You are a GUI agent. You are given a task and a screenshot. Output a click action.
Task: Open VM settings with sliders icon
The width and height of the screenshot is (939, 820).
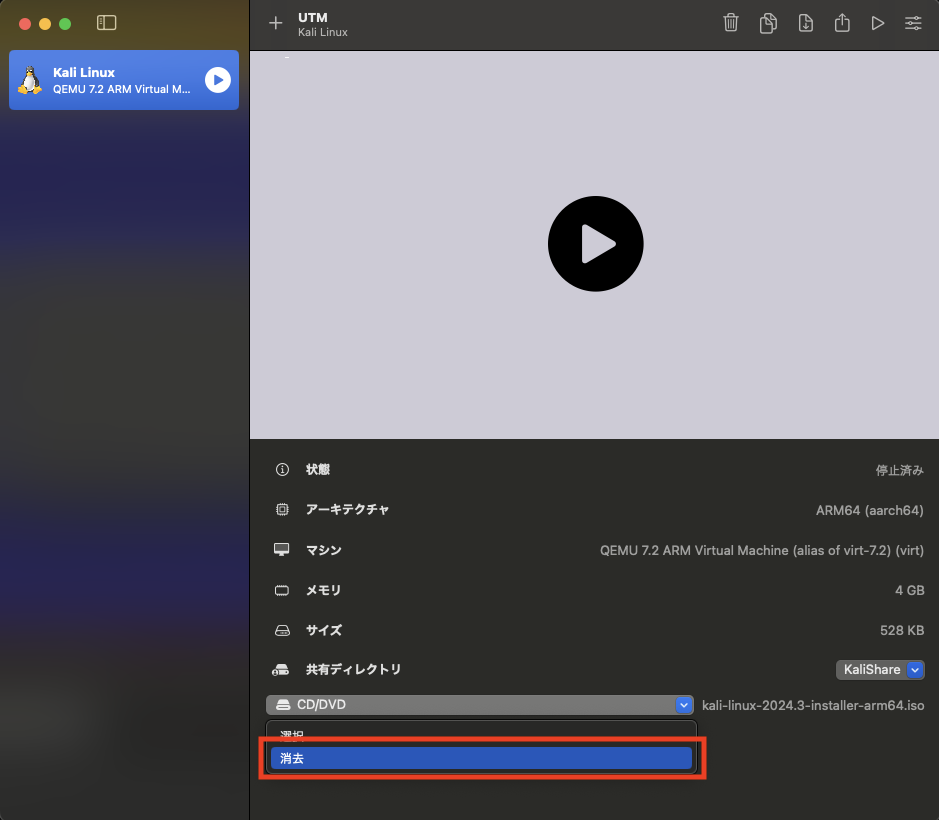(913, 23)
